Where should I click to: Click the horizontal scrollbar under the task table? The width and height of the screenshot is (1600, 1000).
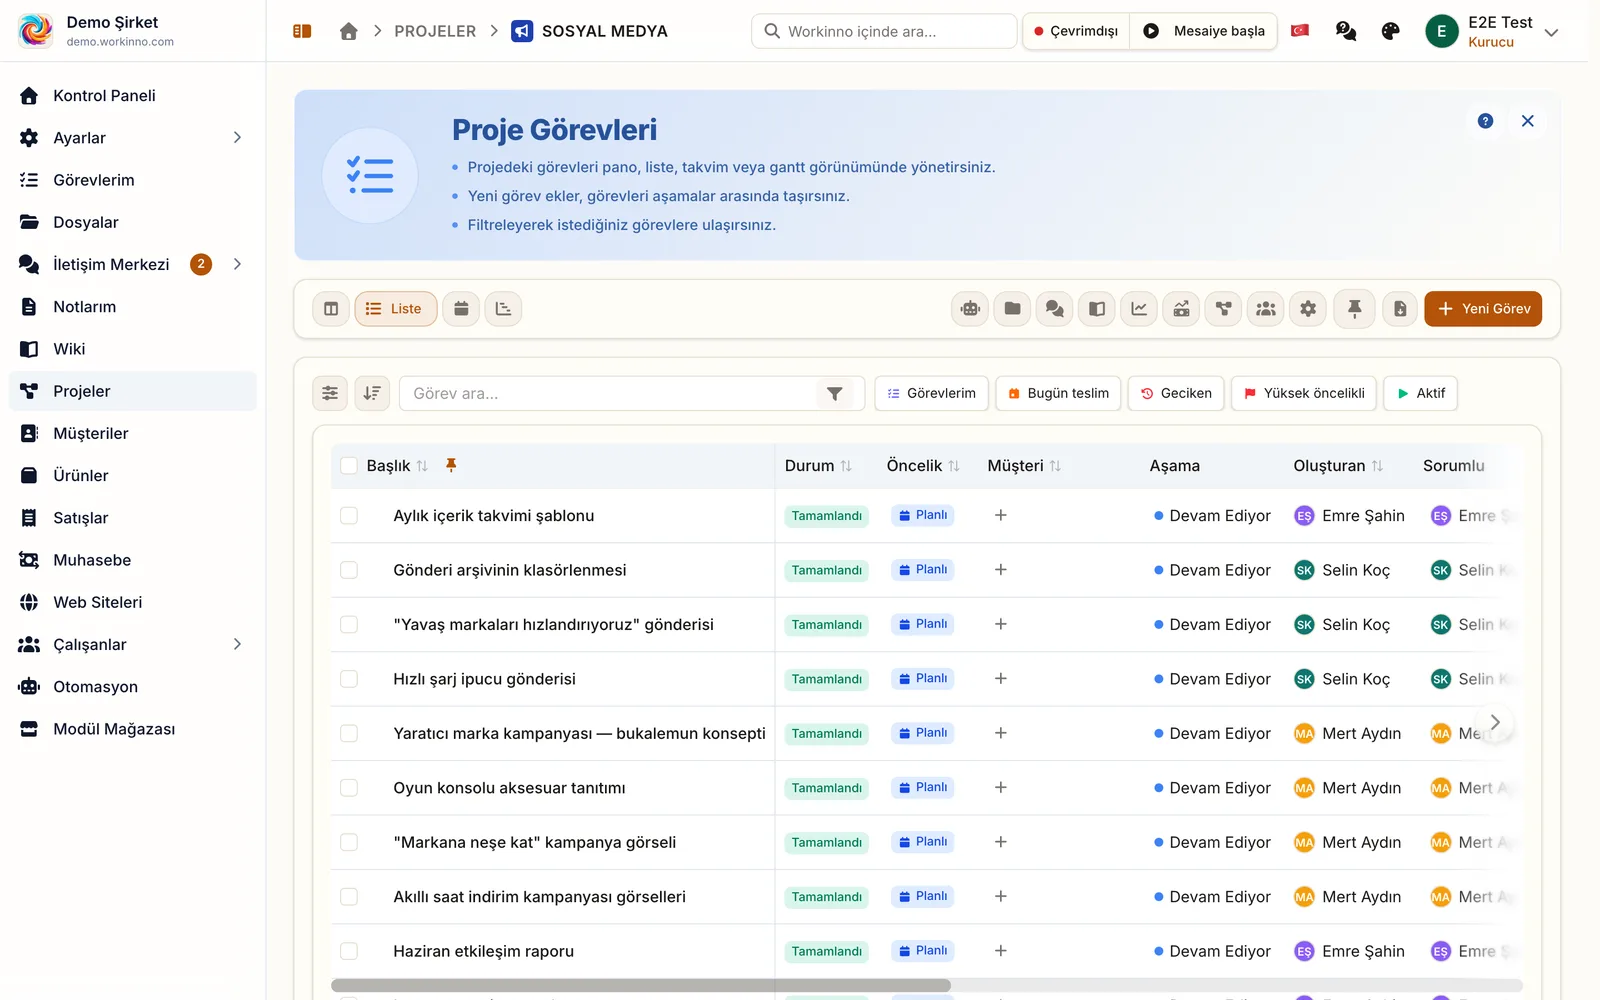640,986
